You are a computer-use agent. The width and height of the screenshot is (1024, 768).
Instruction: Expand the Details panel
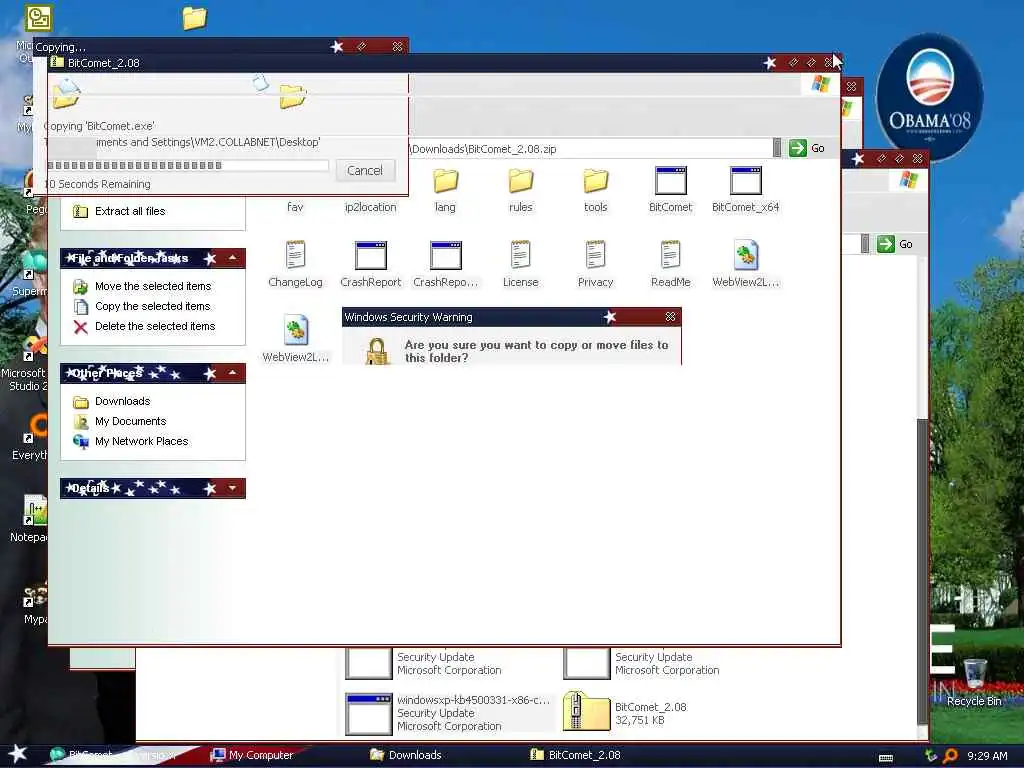pyautogui.click(x=232, y=488)
